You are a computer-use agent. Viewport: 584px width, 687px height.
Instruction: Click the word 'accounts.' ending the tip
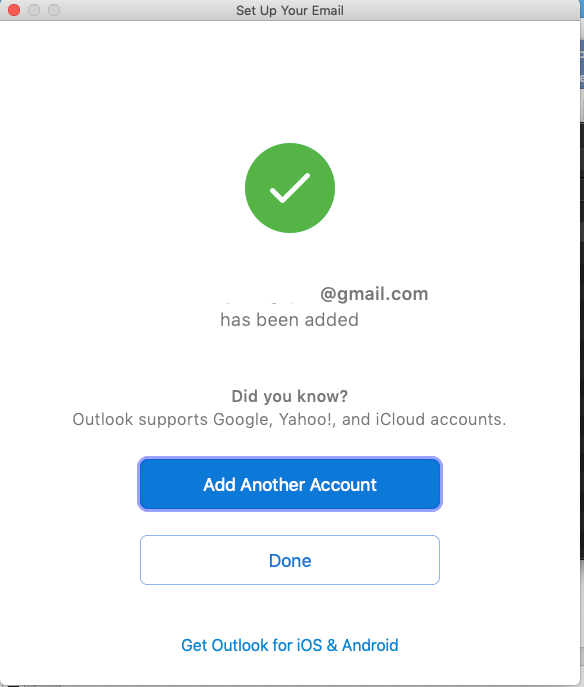tap(468, 420)
